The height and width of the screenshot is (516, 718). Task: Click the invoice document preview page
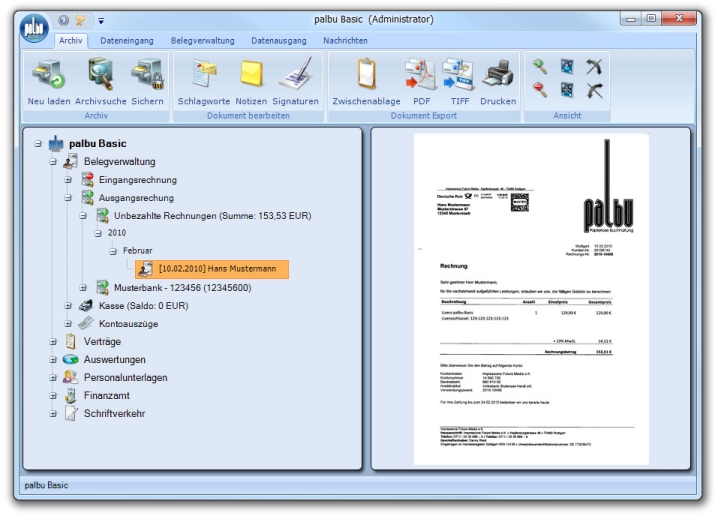(x=531, y=298)
